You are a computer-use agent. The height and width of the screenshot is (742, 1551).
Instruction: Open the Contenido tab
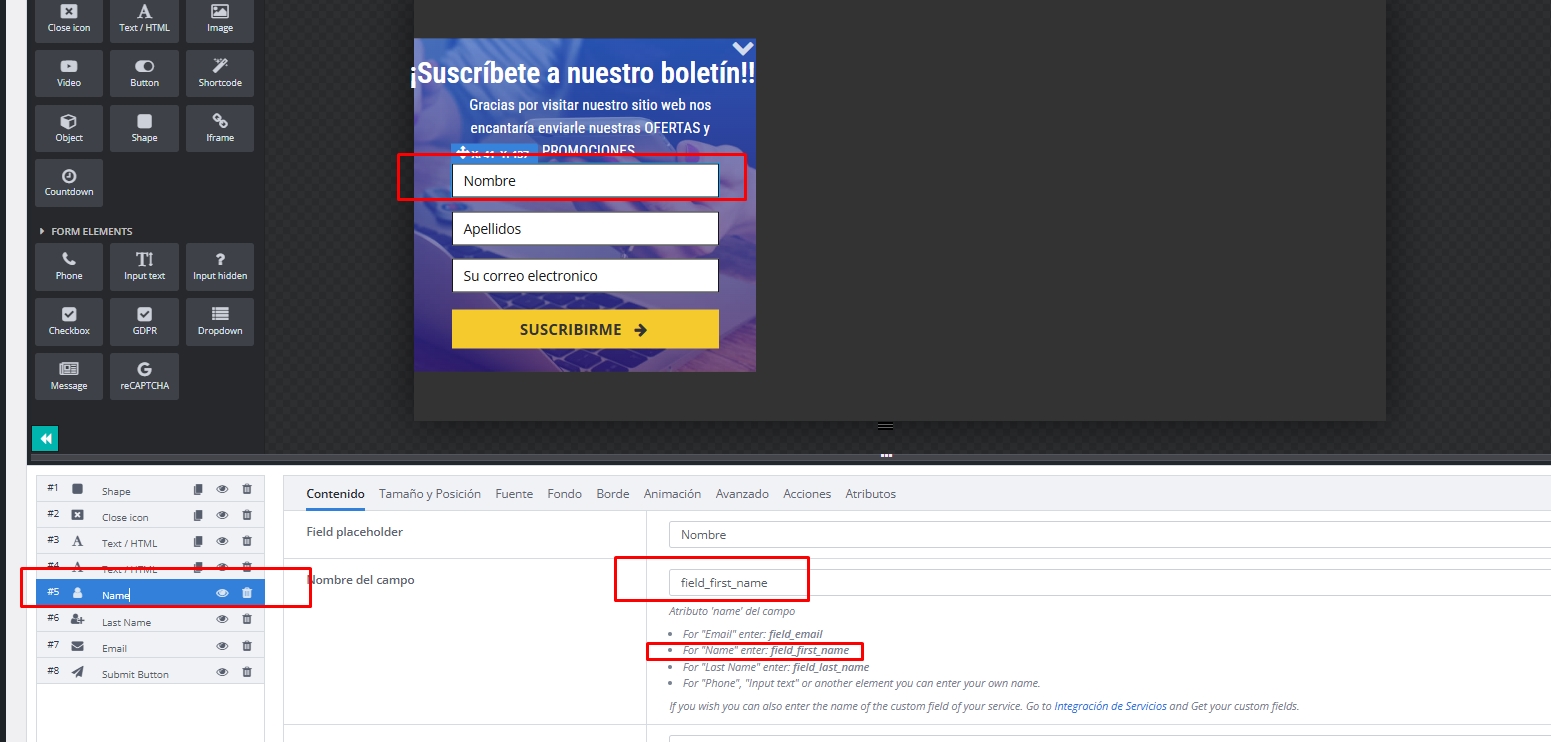tap(335, 494)
